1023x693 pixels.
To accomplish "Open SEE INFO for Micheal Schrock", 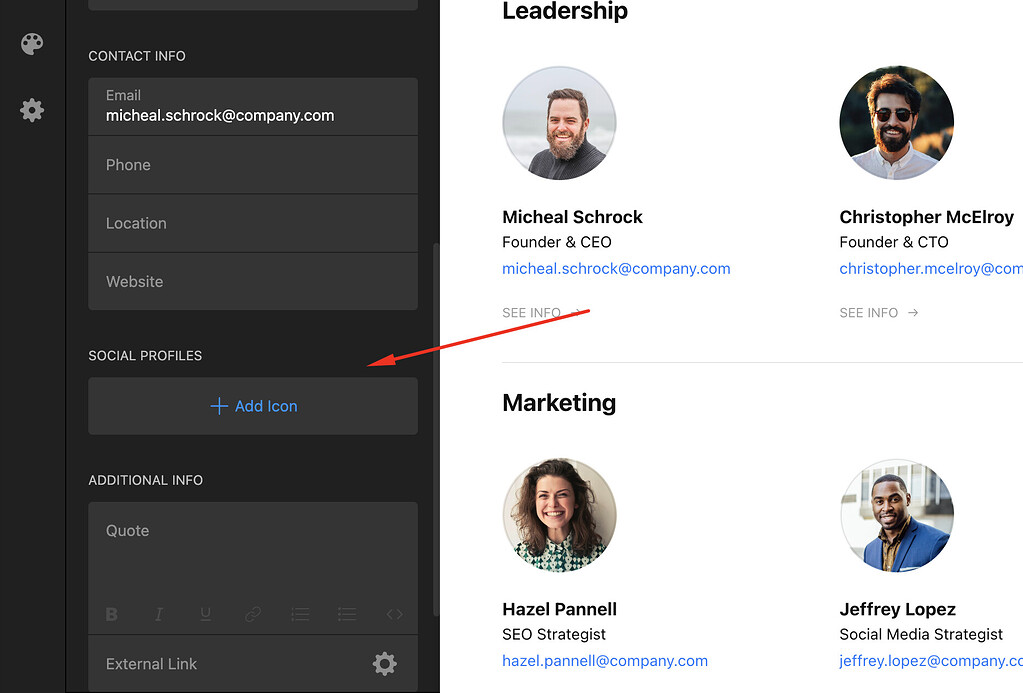I will pos(531,312).
